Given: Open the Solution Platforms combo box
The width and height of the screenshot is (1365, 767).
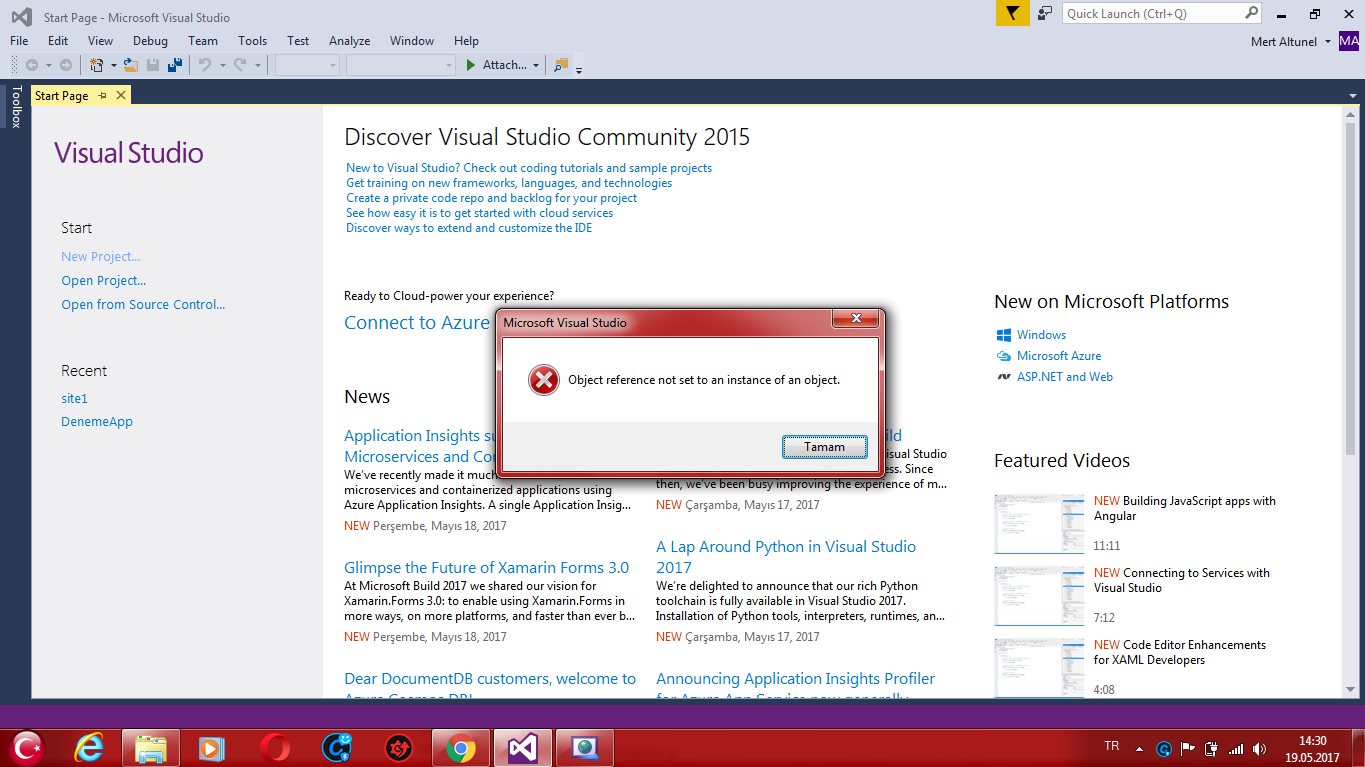Looking at the screenshot, I should [401, 65].
